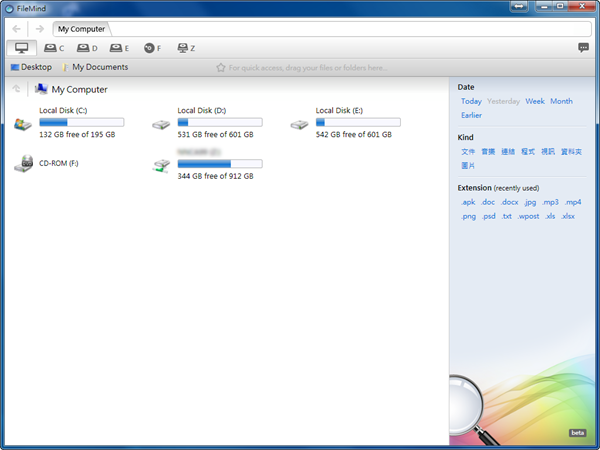This screenshot has width=600, height=450.
Task: Select the My Computer toolbar button
Action: click(x=21, y=48)
